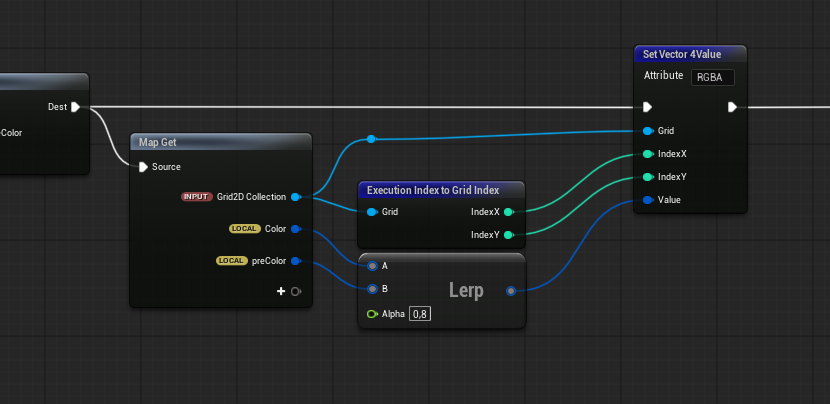The image size is (830, 404).
Task: Click the Lerp A input pin
Action: click(372, 266)
